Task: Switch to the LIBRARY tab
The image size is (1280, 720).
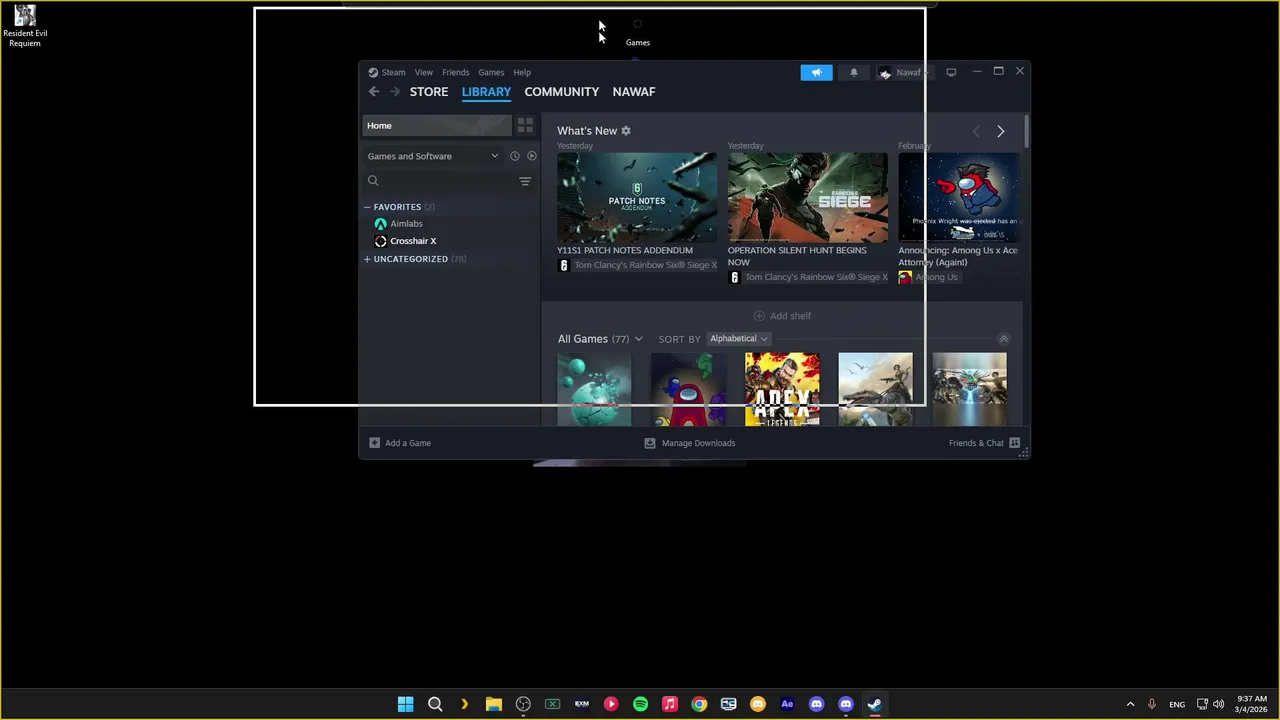Action: tap(486, 91)
